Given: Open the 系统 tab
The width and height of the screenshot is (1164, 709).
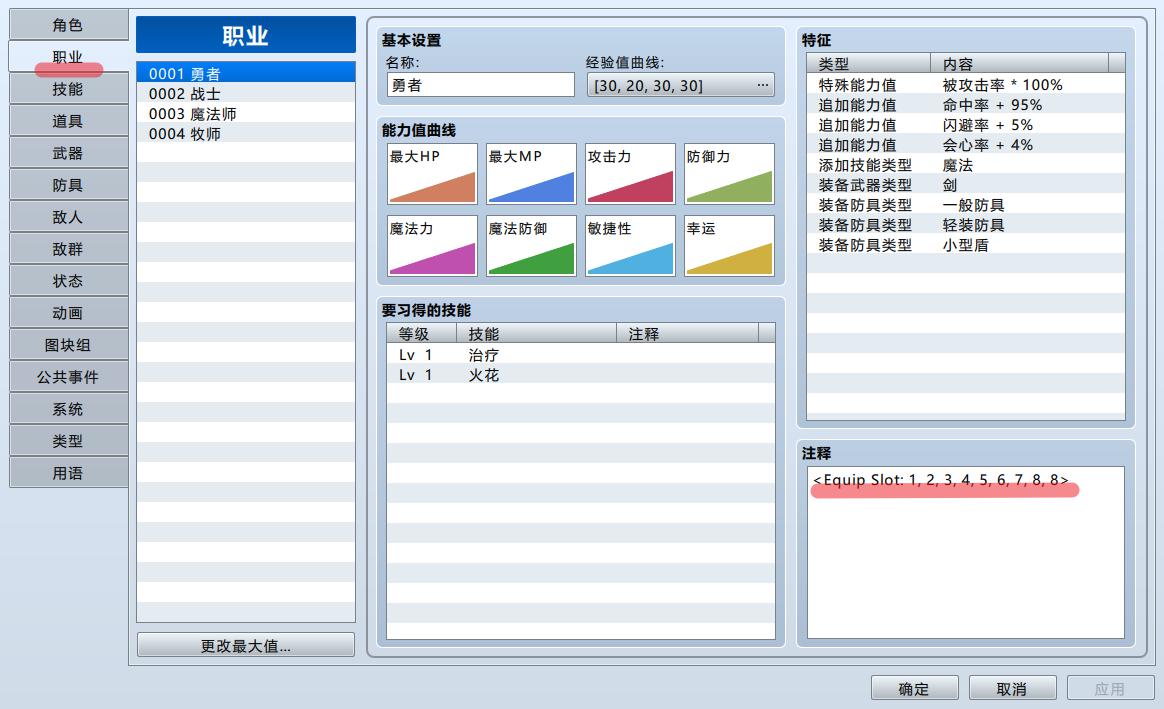Looking at the screenshot, I should (68, 408).
